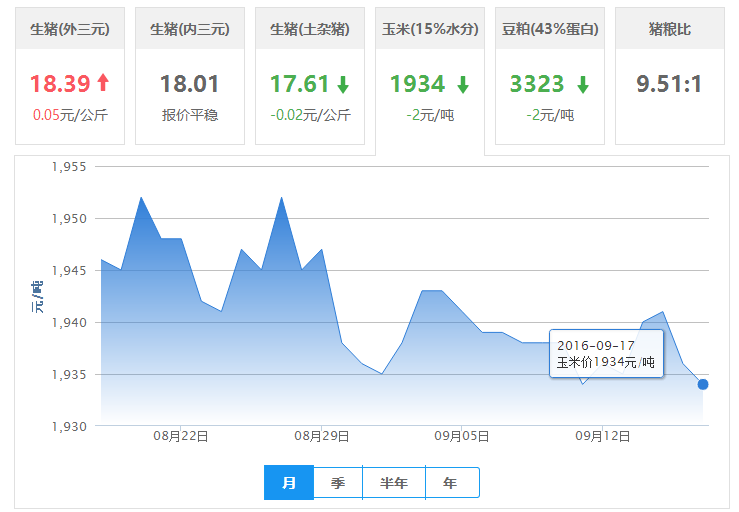Click the 1,940 y-axis label
Screen dimensions: 739x512
click(x=69, y=322)
